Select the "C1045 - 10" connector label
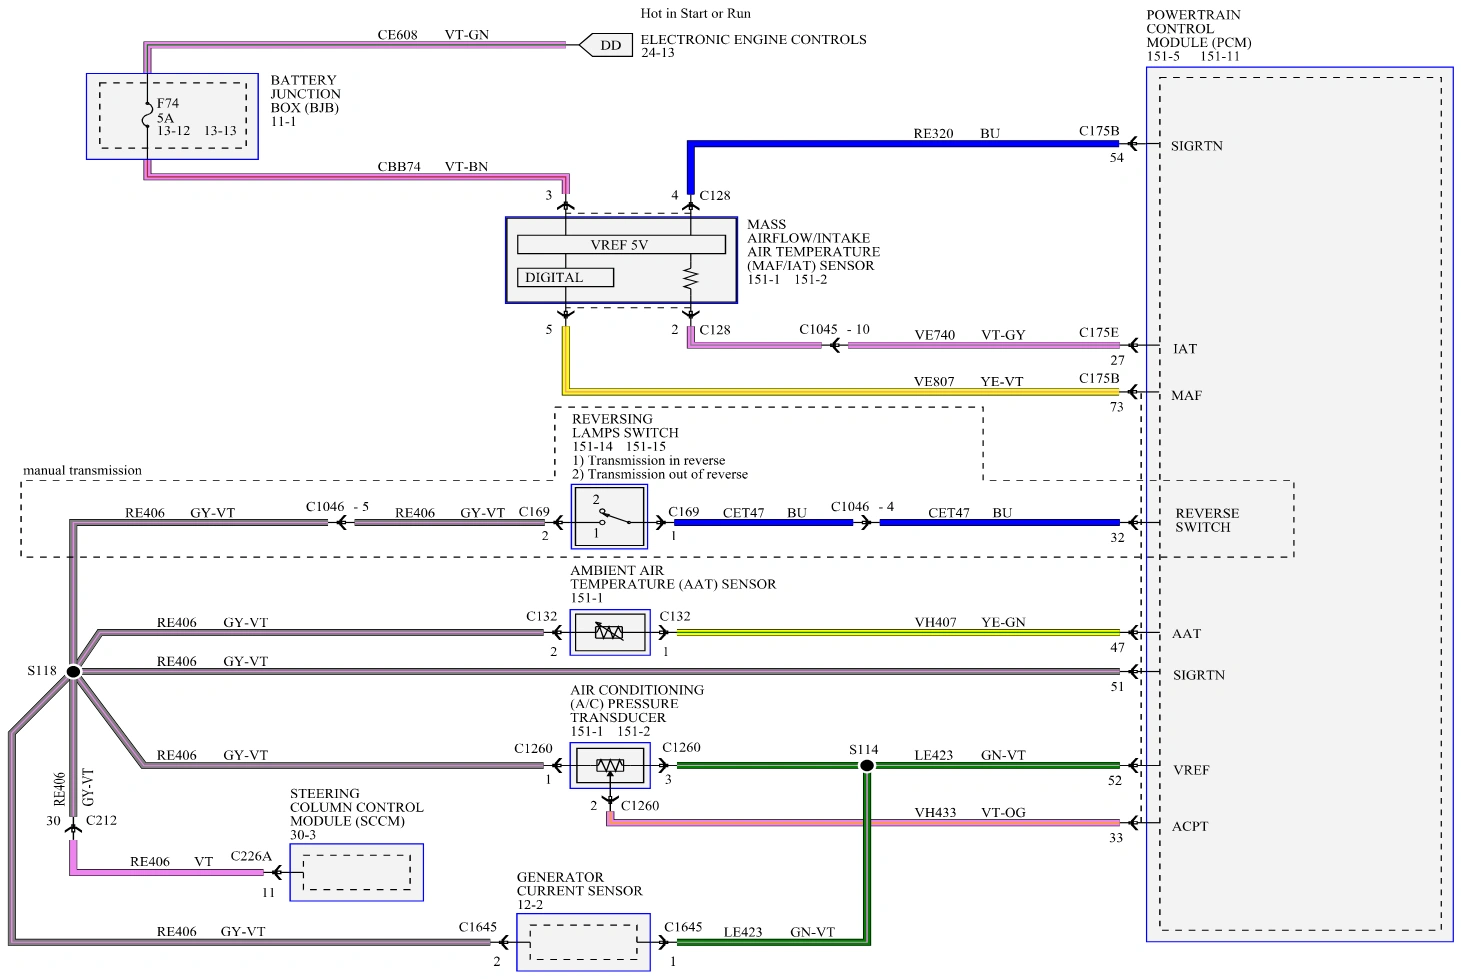 click(834, 330)
